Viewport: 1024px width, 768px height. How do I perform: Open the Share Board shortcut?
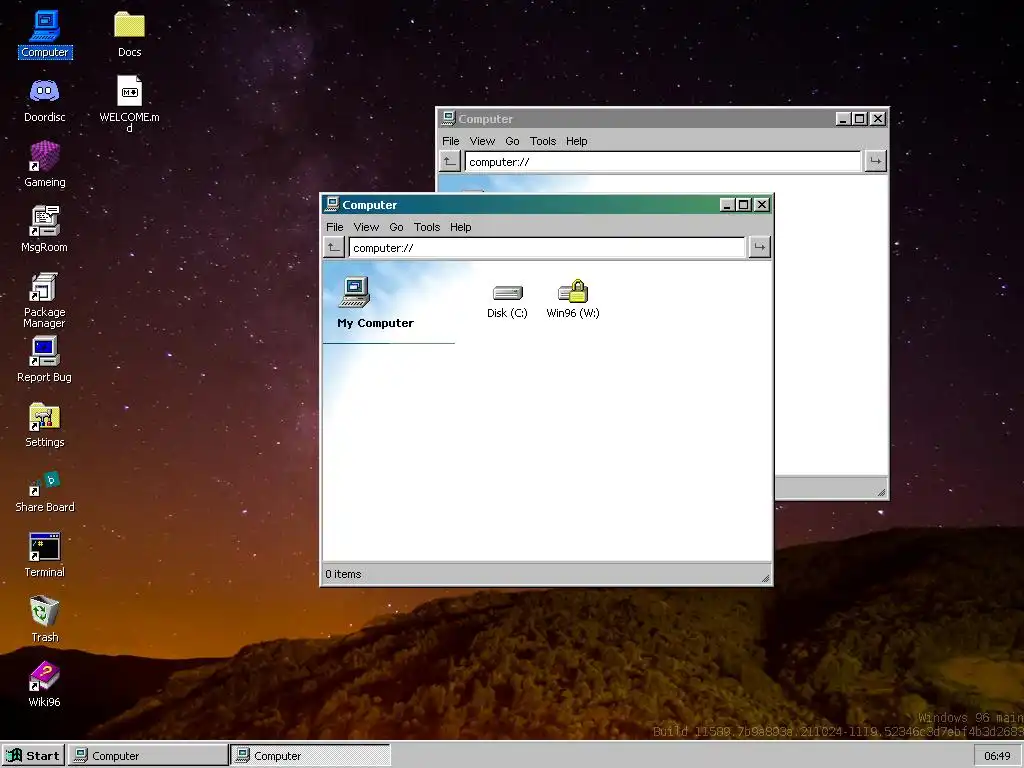coord(44,491)
